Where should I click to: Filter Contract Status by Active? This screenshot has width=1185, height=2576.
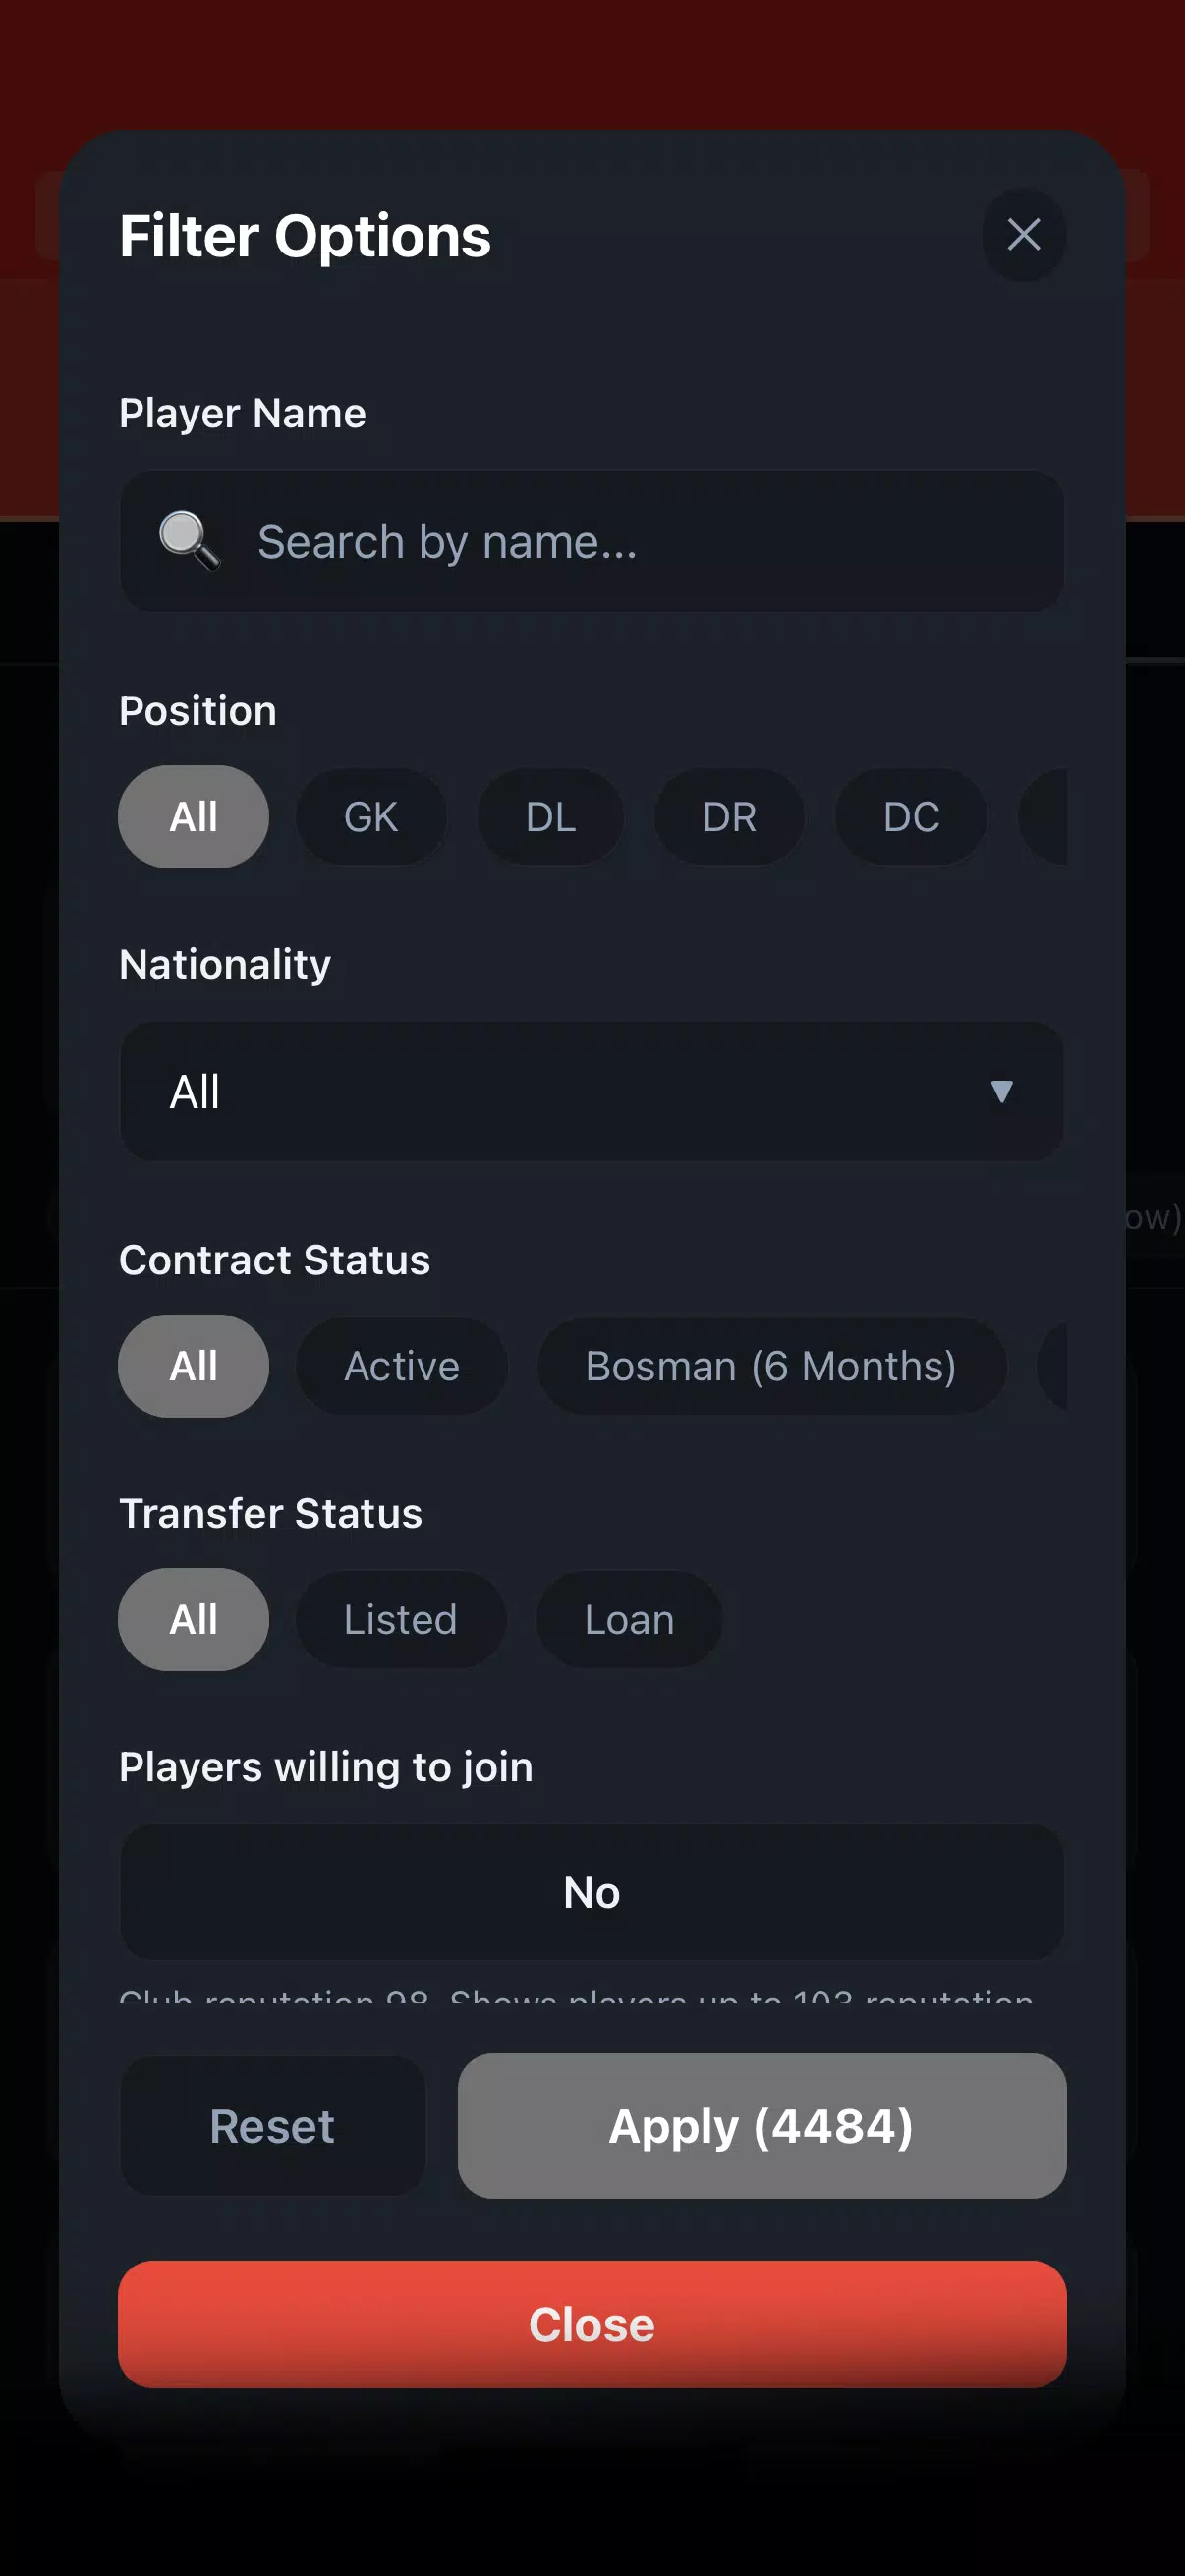pyautogui.click(x=402, y=1366)
